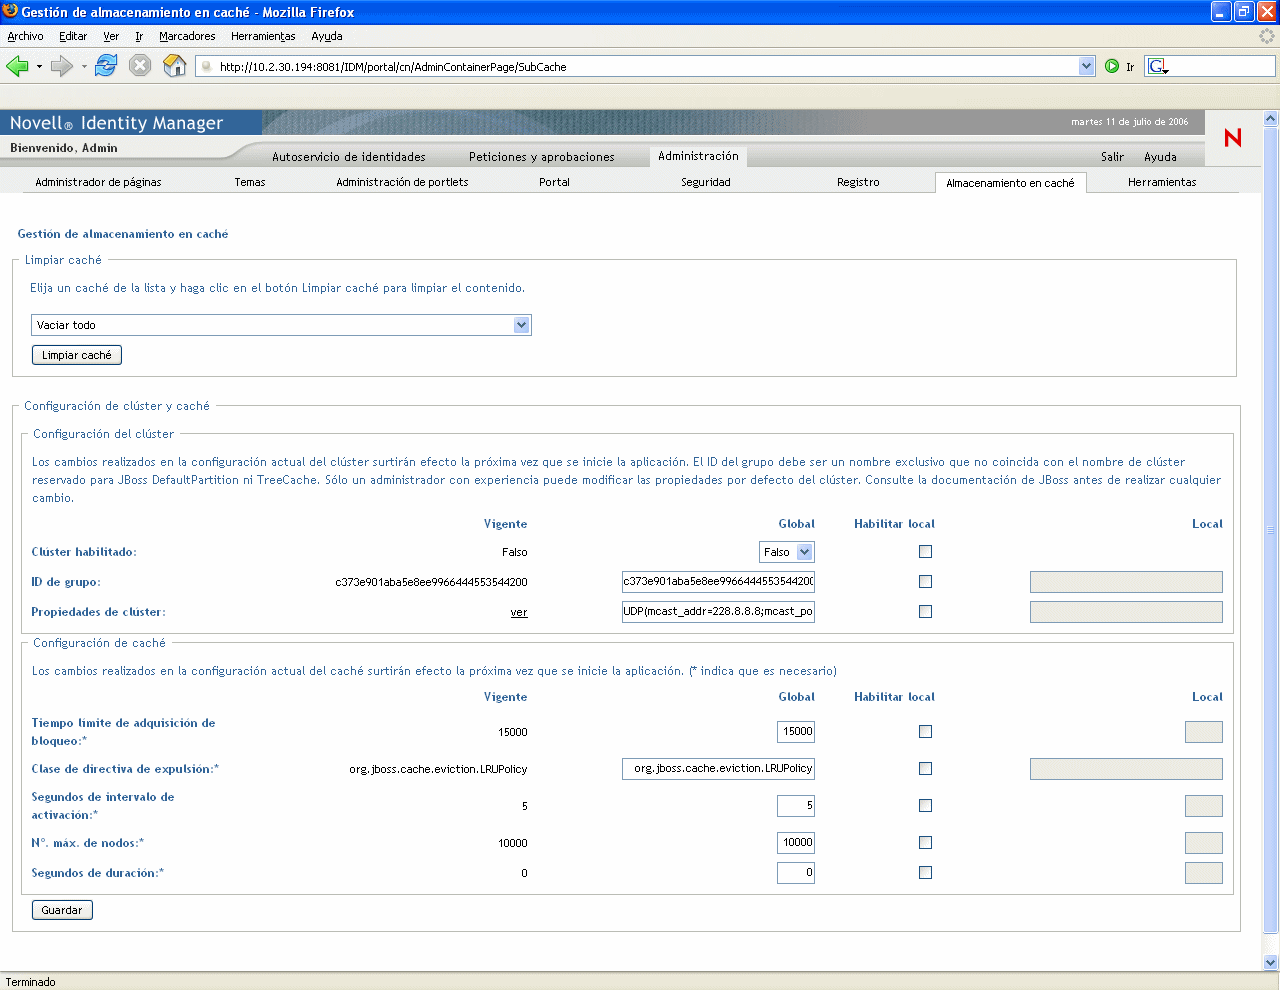Open Administrador de páginas subtab
The width and height of the screenshot is (1280, 990).
98,182
